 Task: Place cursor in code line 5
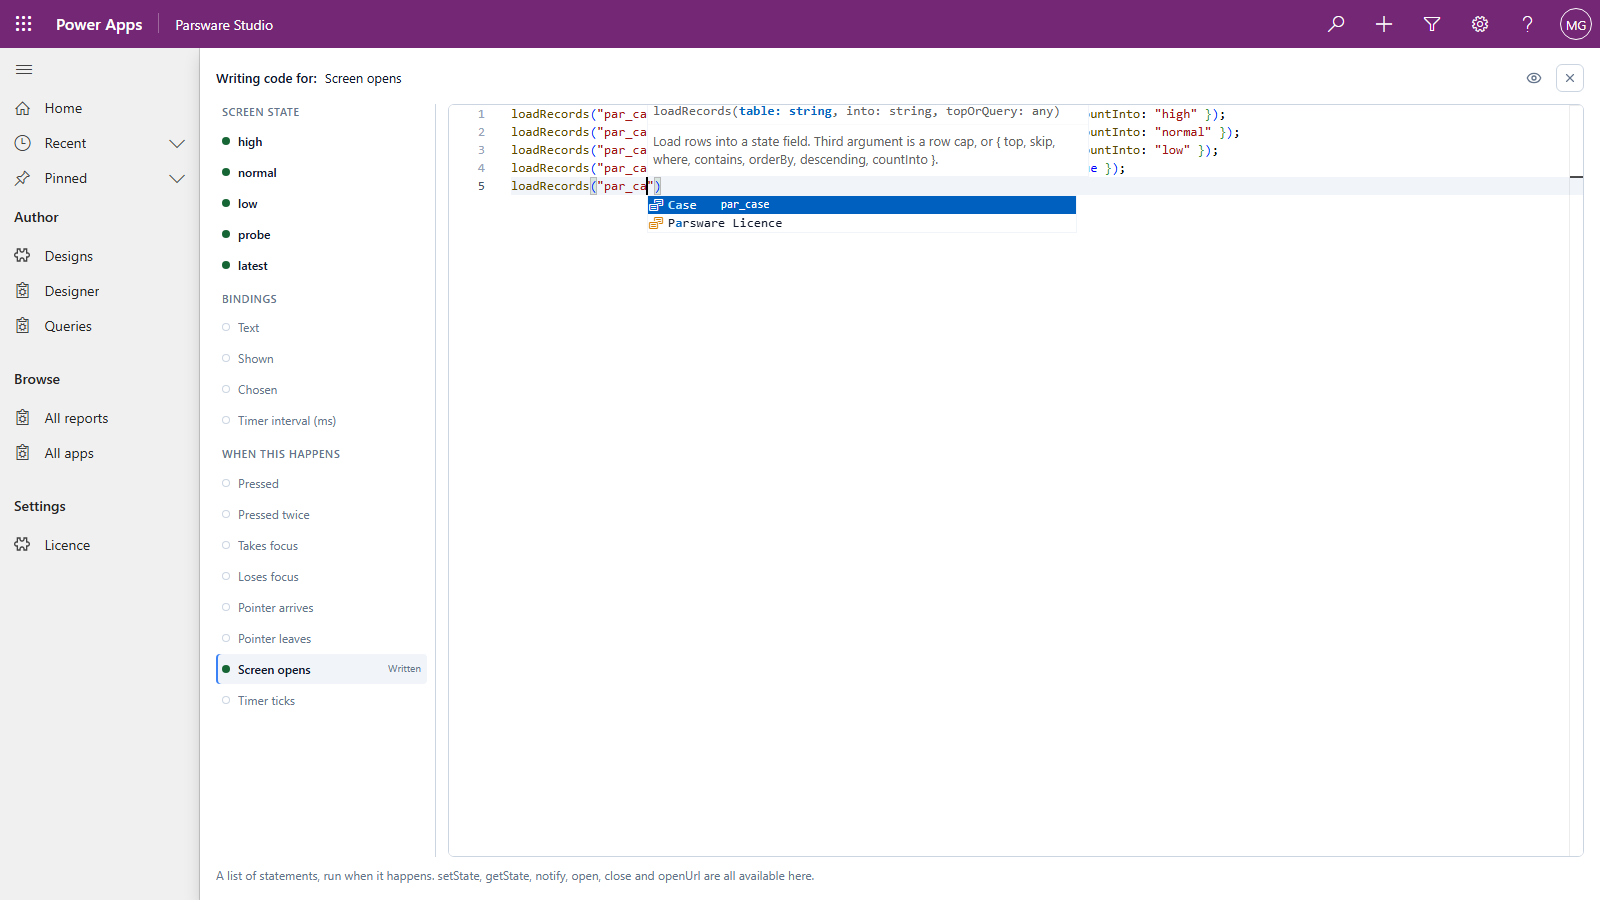coord(1040,186)
